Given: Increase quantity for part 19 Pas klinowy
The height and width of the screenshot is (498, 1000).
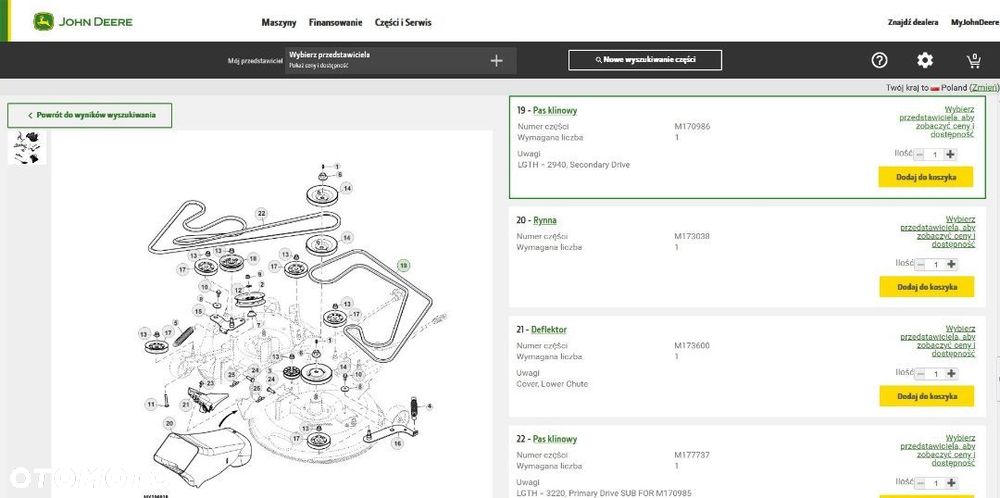Looking at the screenshot, I should pyautogui.click(x=950, y=154).
